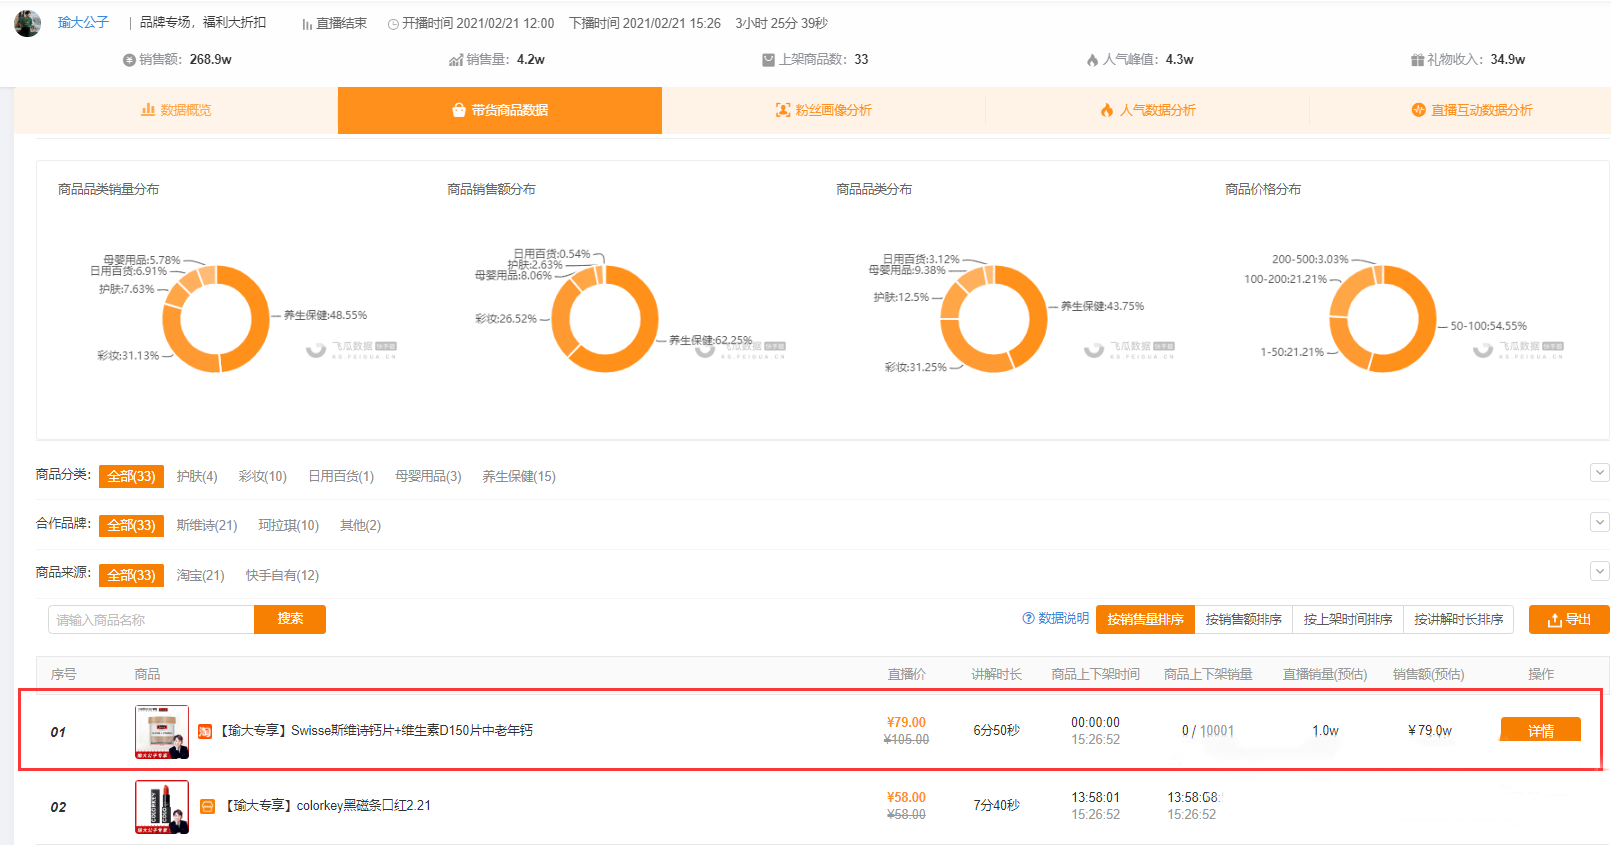Open 详情 for the Swisse product
The width and height of the screenshot is (1611, 845).
pyautogui.click(x=1541, y=730)
